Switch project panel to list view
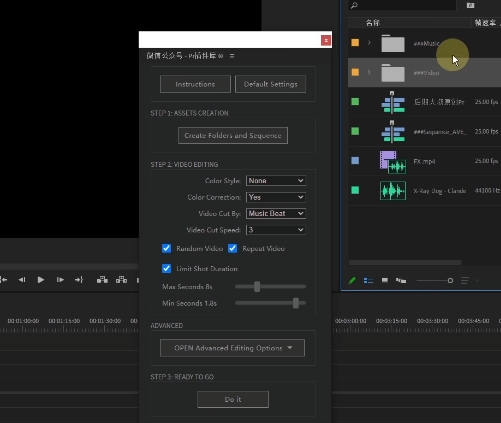 click(x=368, y=281)
